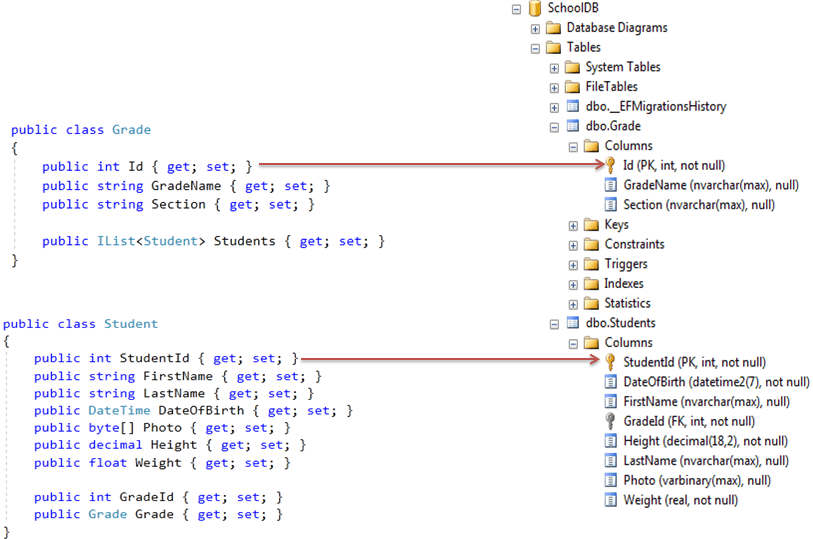Image resolution: width=813 pixels, height=539 pixels.
Task: Click the SchoolDB database cylinder icon
Action: click(x=535, y=8)
